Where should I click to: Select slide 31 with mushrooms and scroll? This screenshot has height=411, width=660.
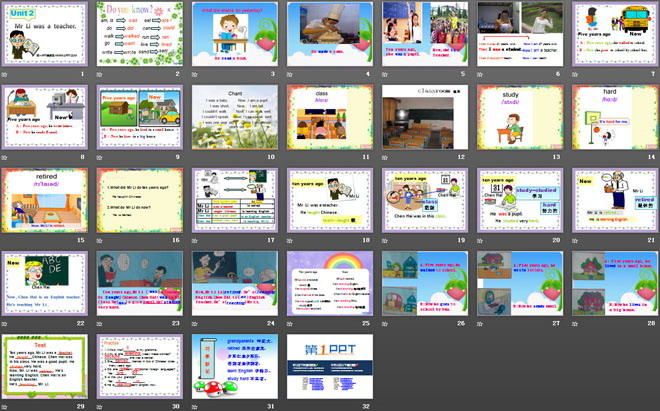pos(235,366)
